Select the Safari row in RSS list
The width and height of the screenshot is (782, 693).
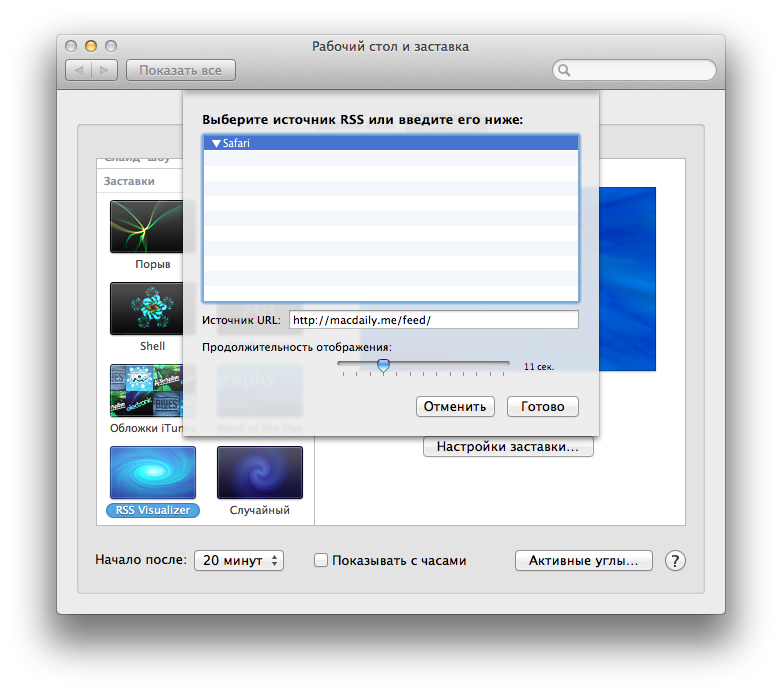click(x=391, y=143)
